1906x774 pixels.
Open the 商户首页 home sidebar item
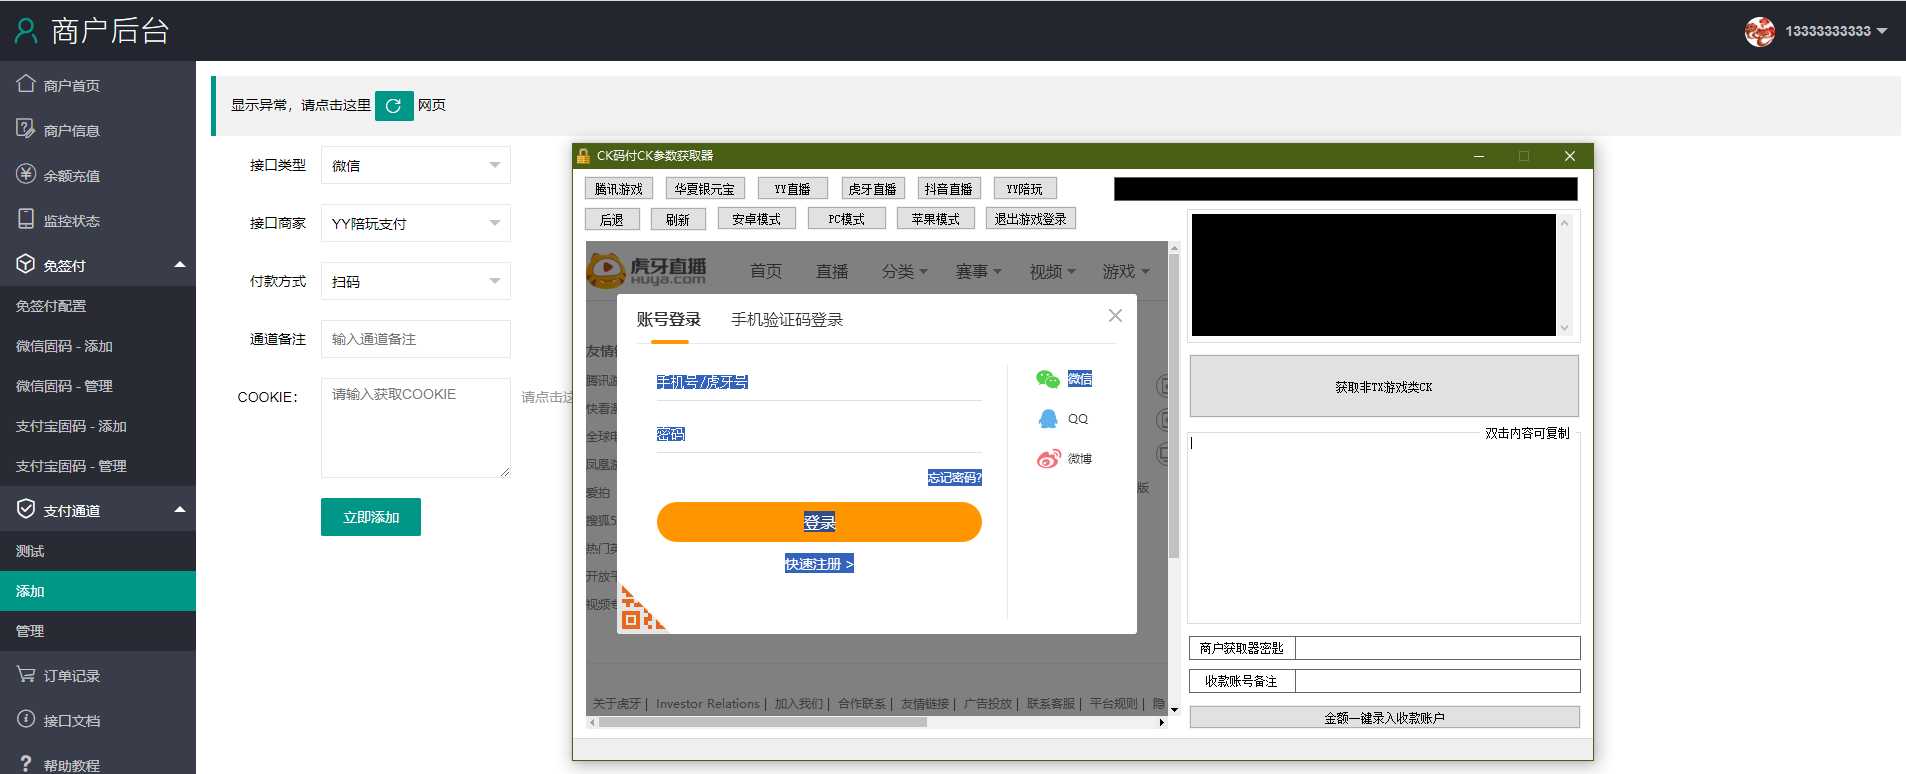tap(71, 86)
